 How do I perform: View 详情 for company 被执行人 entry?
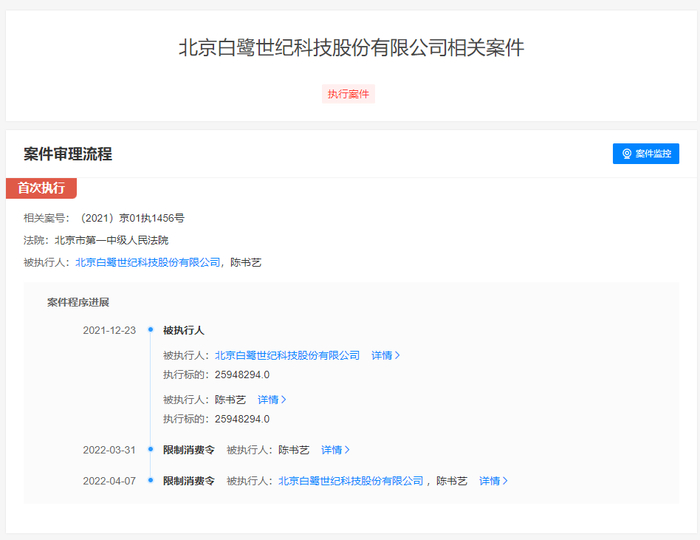(385, 355)
